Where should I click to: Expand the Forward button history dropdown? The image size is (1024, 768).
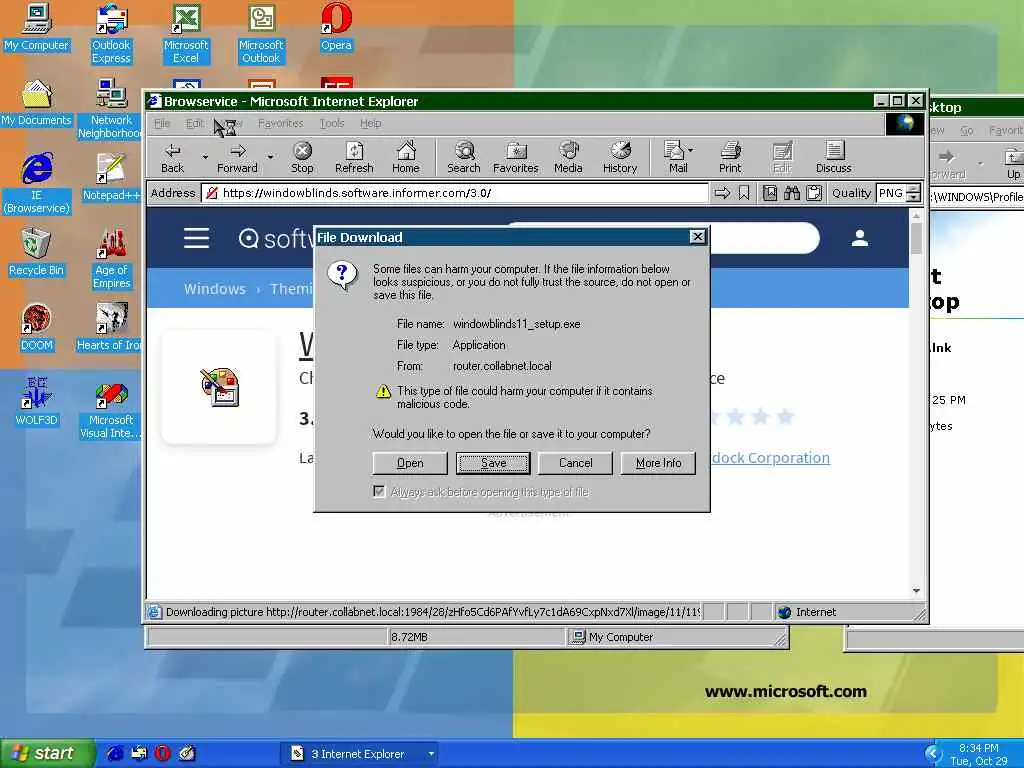click(x=270, y=157)
